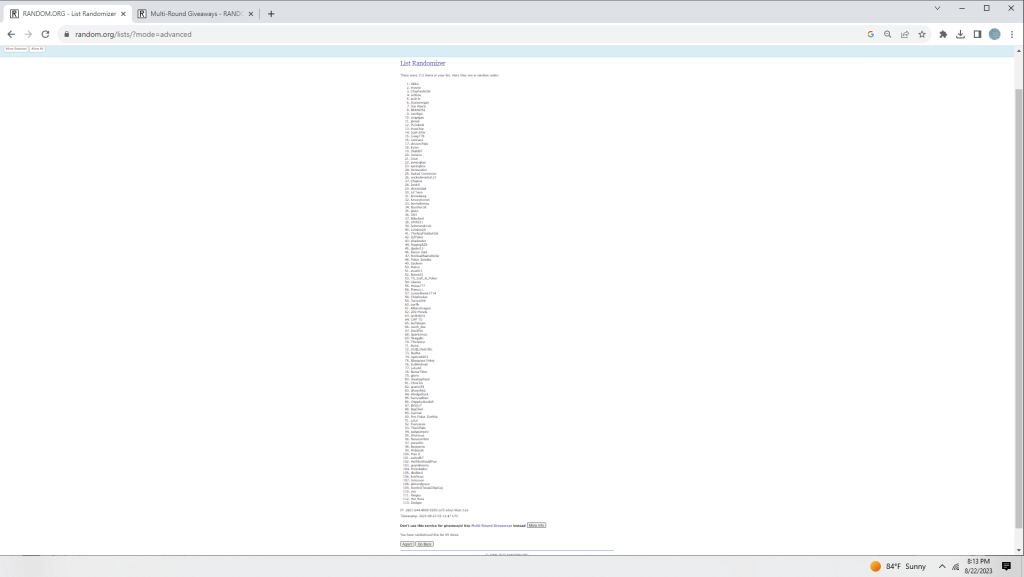Viewport: 1024px width, 577px height.
Task: Click the Allow Selected cookie button
Action: point(16,49)
